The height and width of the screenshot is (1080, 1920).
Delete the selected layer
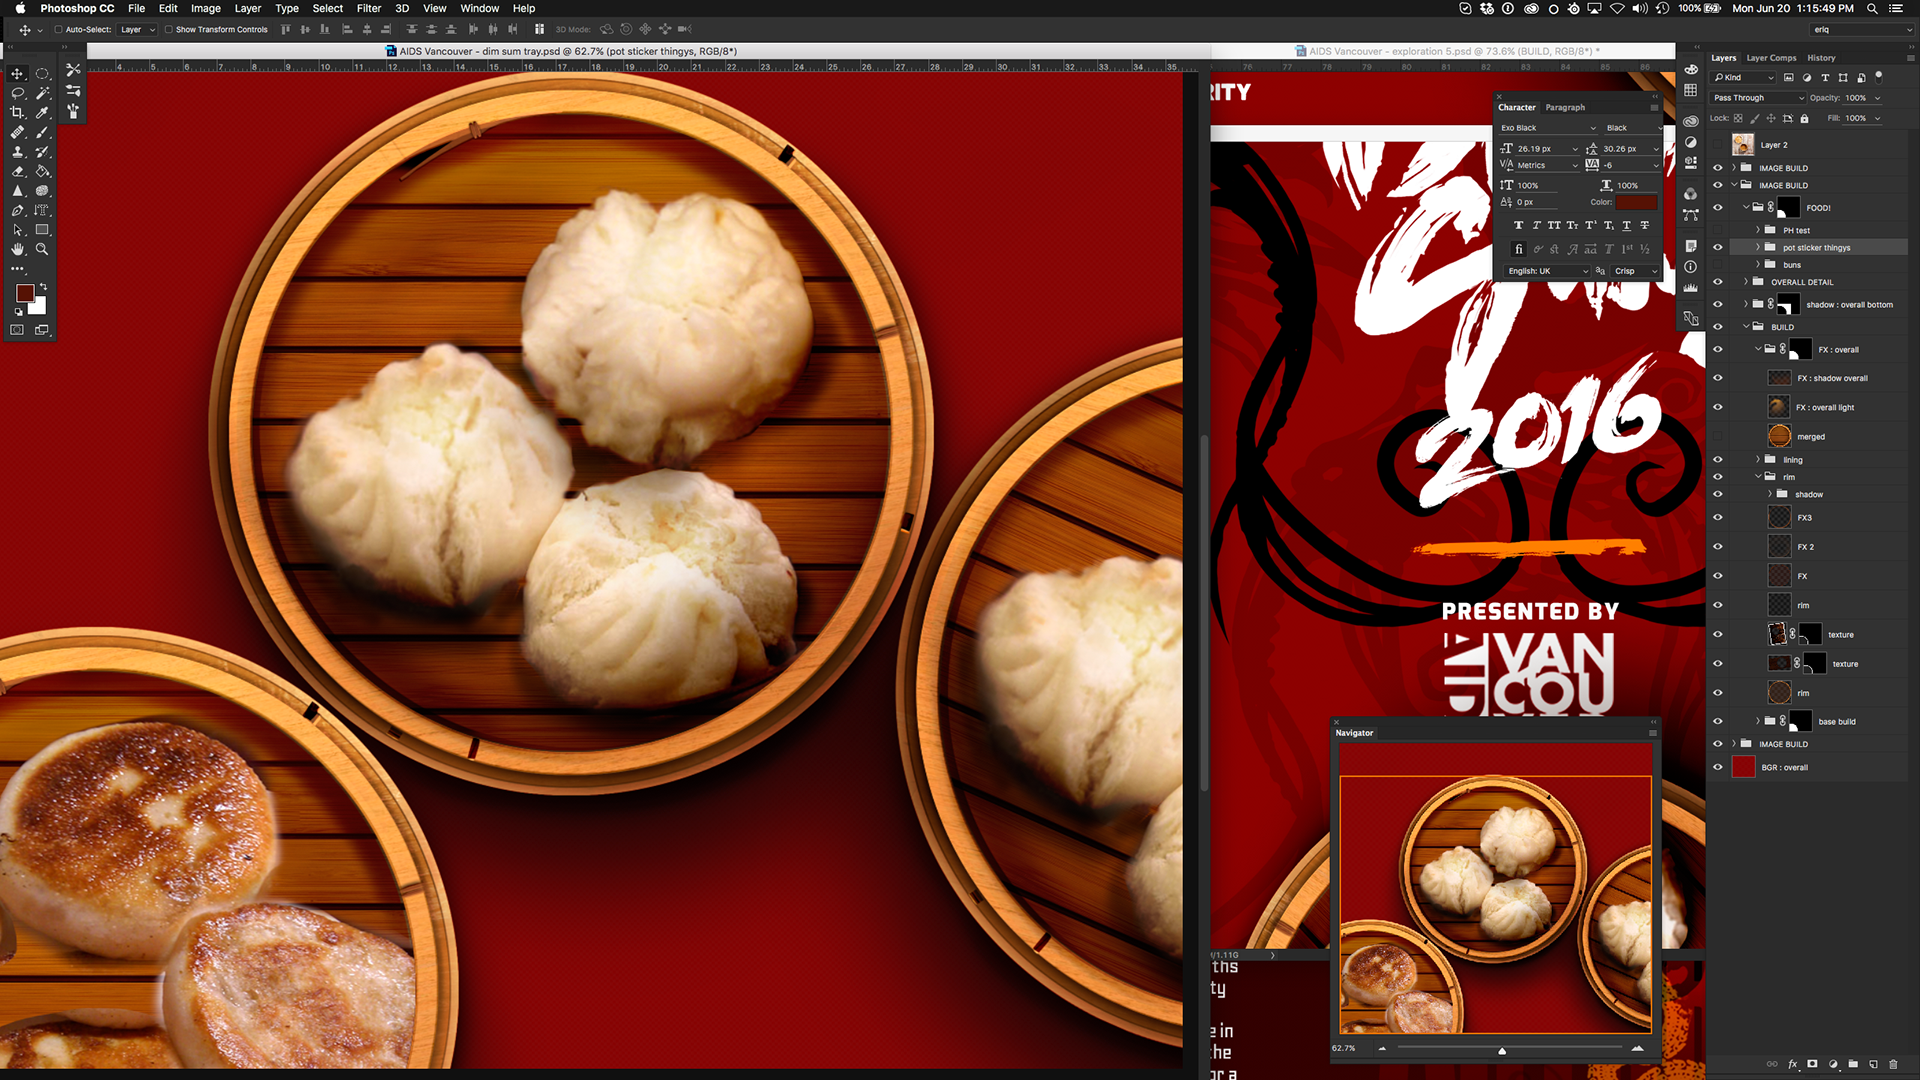[x=1893, y=1064]
